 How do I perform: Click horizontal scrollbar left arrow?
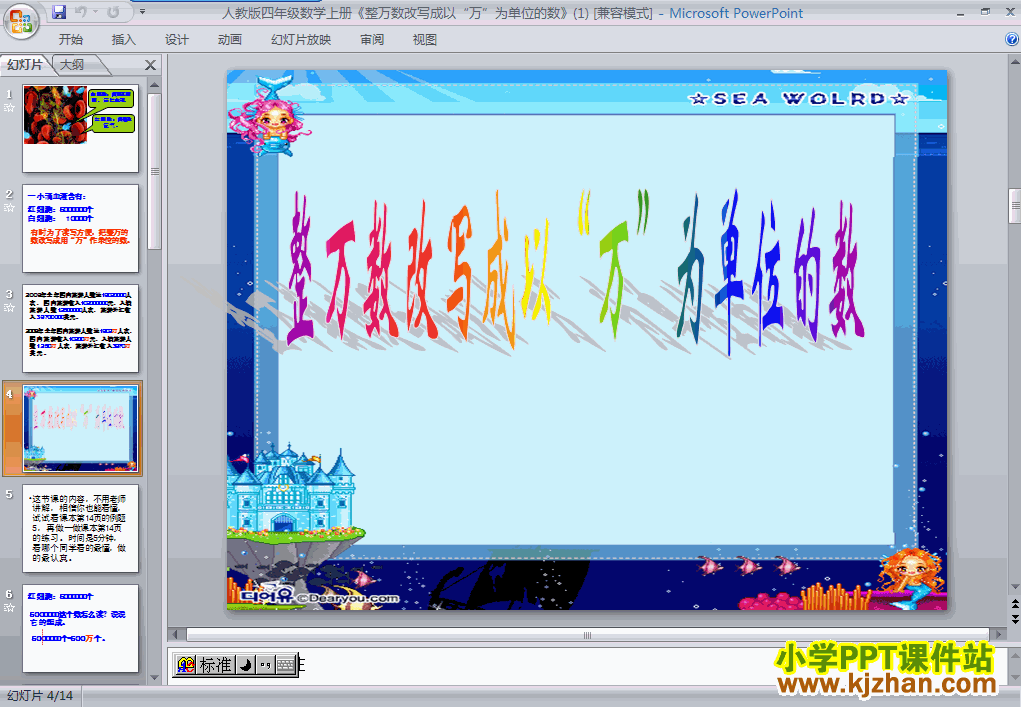coord(175,634)
